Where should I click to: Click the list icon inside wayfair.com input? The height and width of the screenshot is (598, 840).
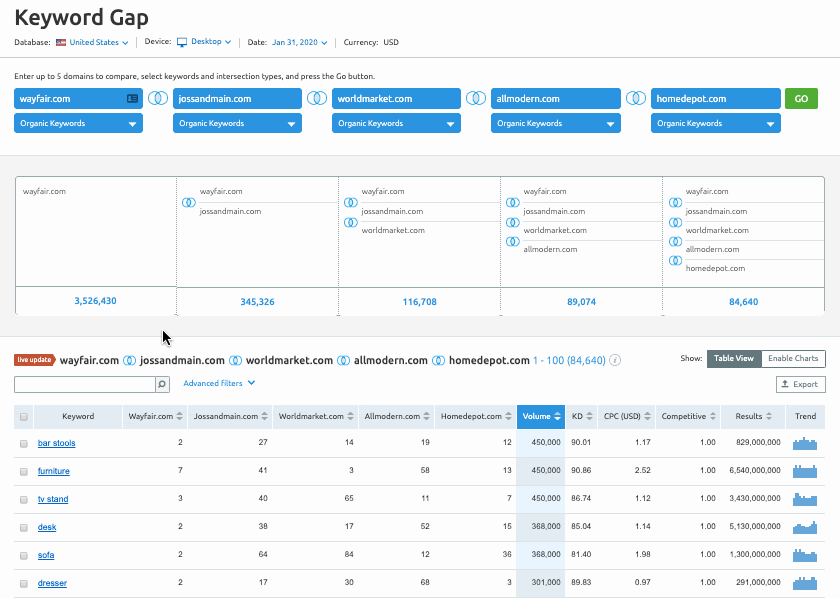pyautogui.click(x=132, y=99)
